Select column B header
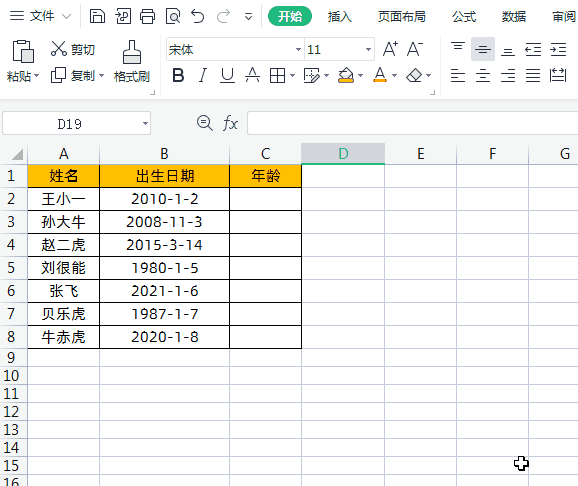 click(x=164, y=154)
